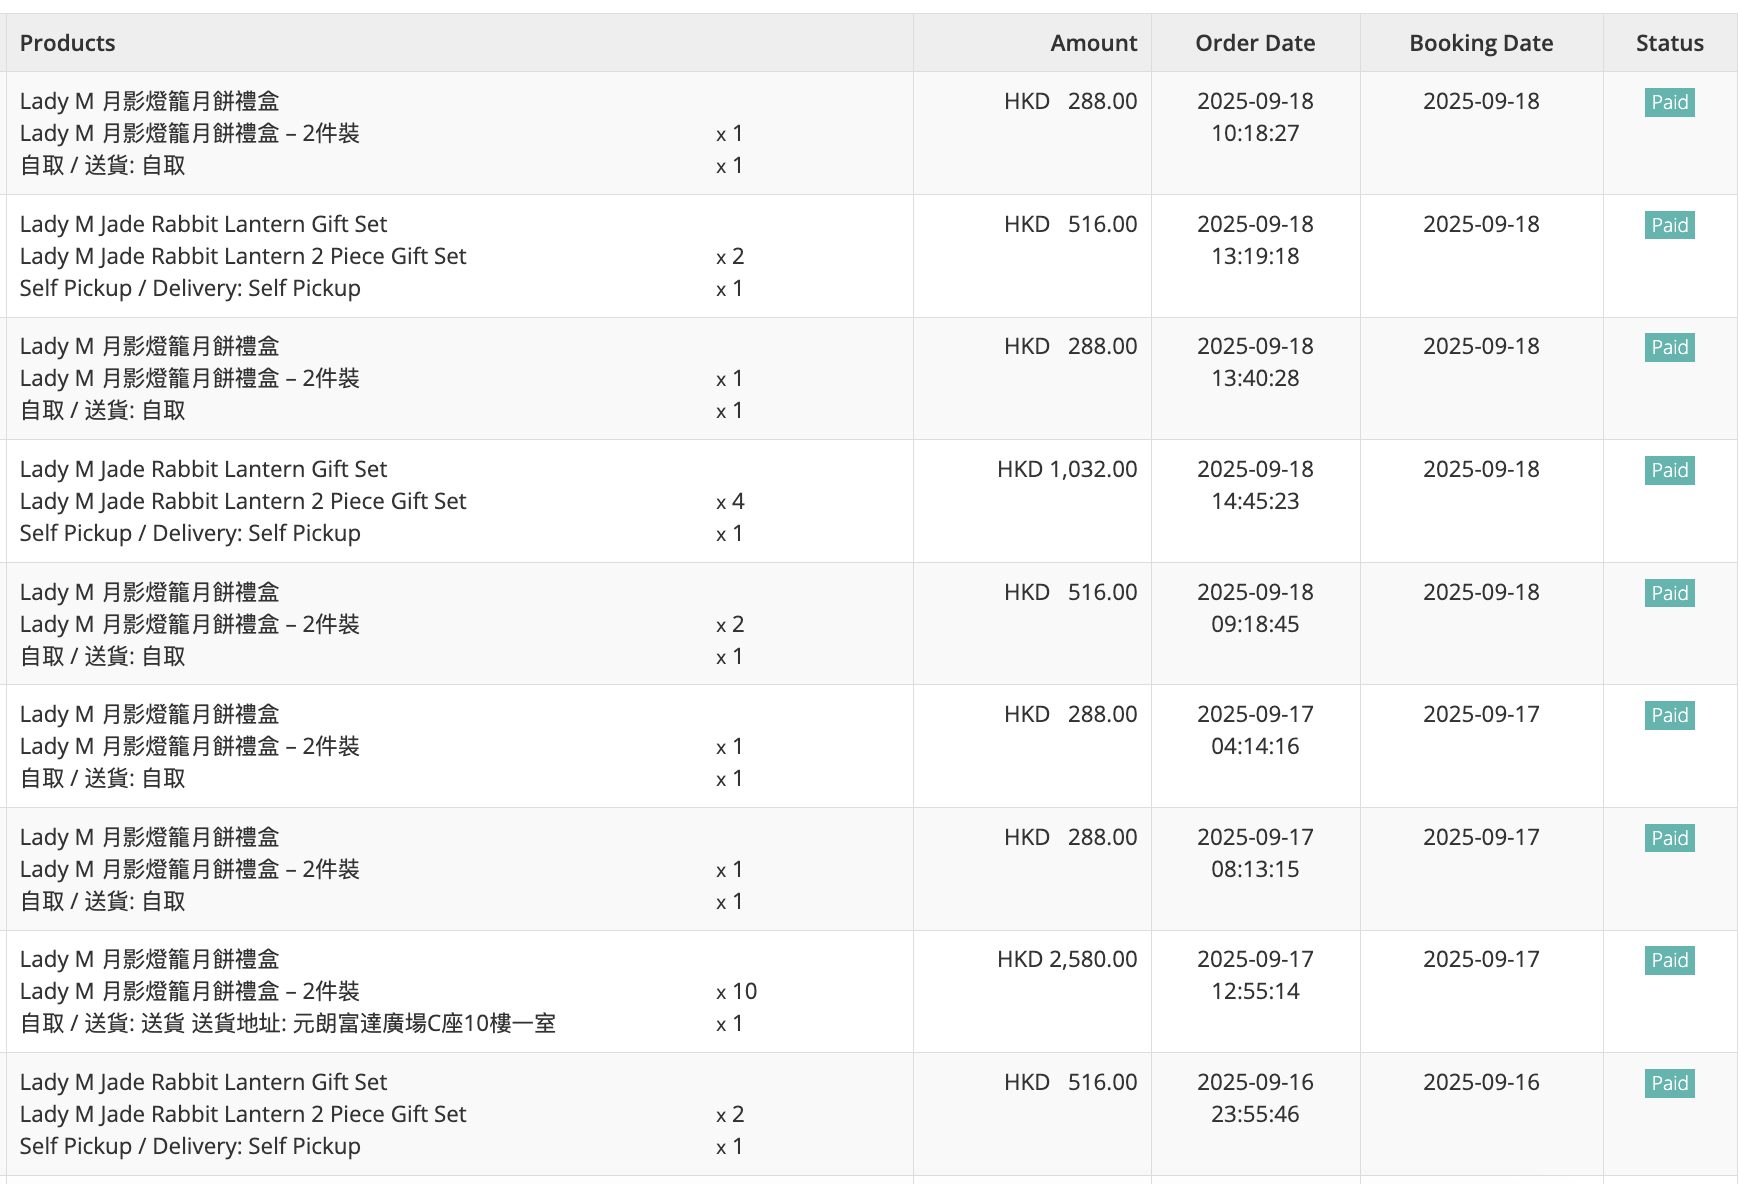This screenshot has width=1740, height=1184.
Task: Select the HKD 2,580.00 amount
Action: click(x=1067, y=959)
